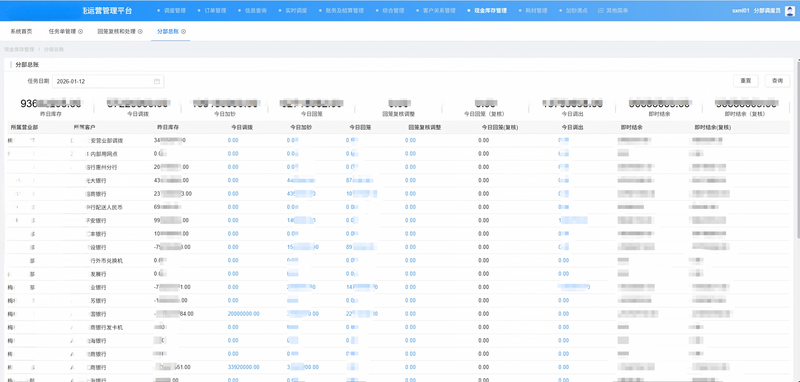This screenshot has width=800, height=382.
Task: Click the 今日调出 column header
Action: (571, 127)
